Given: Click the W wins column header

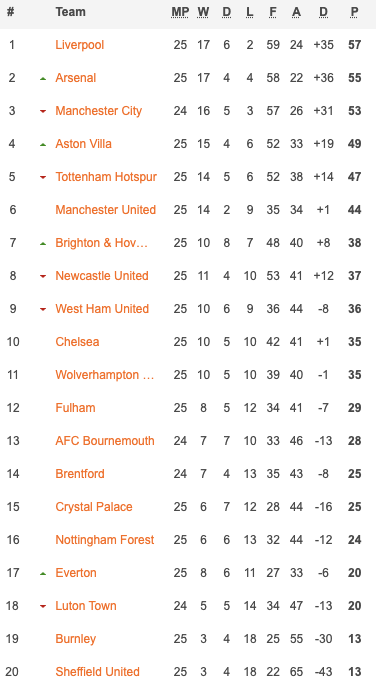Looking at the screenshot, I should coord(203,12).
